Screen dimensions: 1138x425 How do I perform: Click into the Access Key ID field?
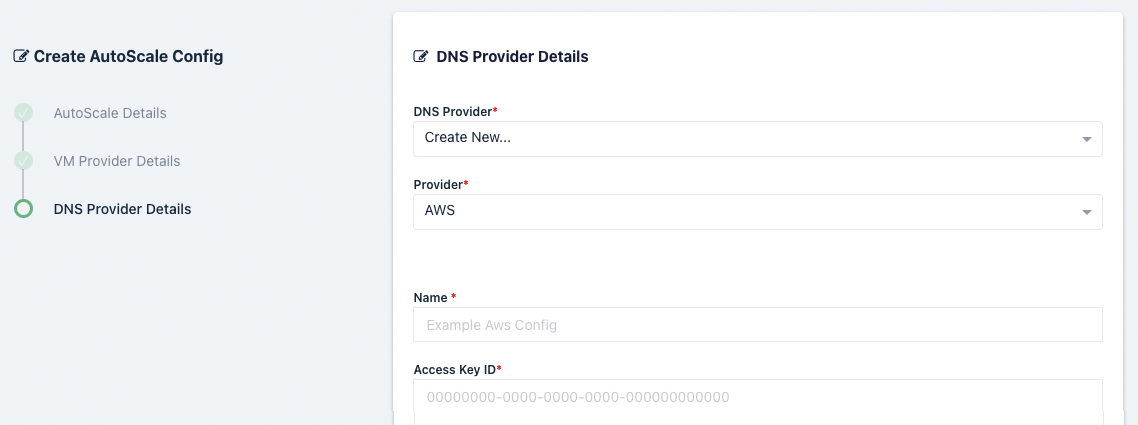[757, 398]
